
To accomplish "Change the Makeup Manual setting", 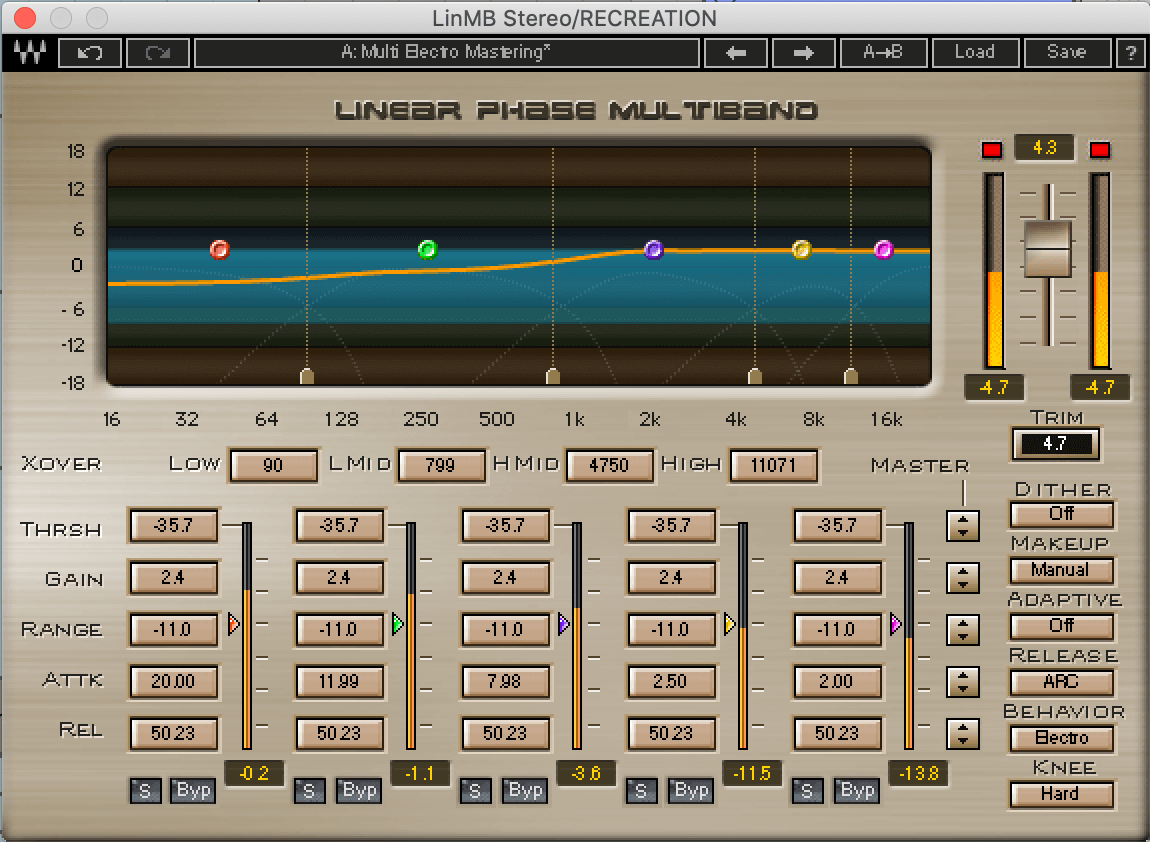I will tap(1061, 570).
